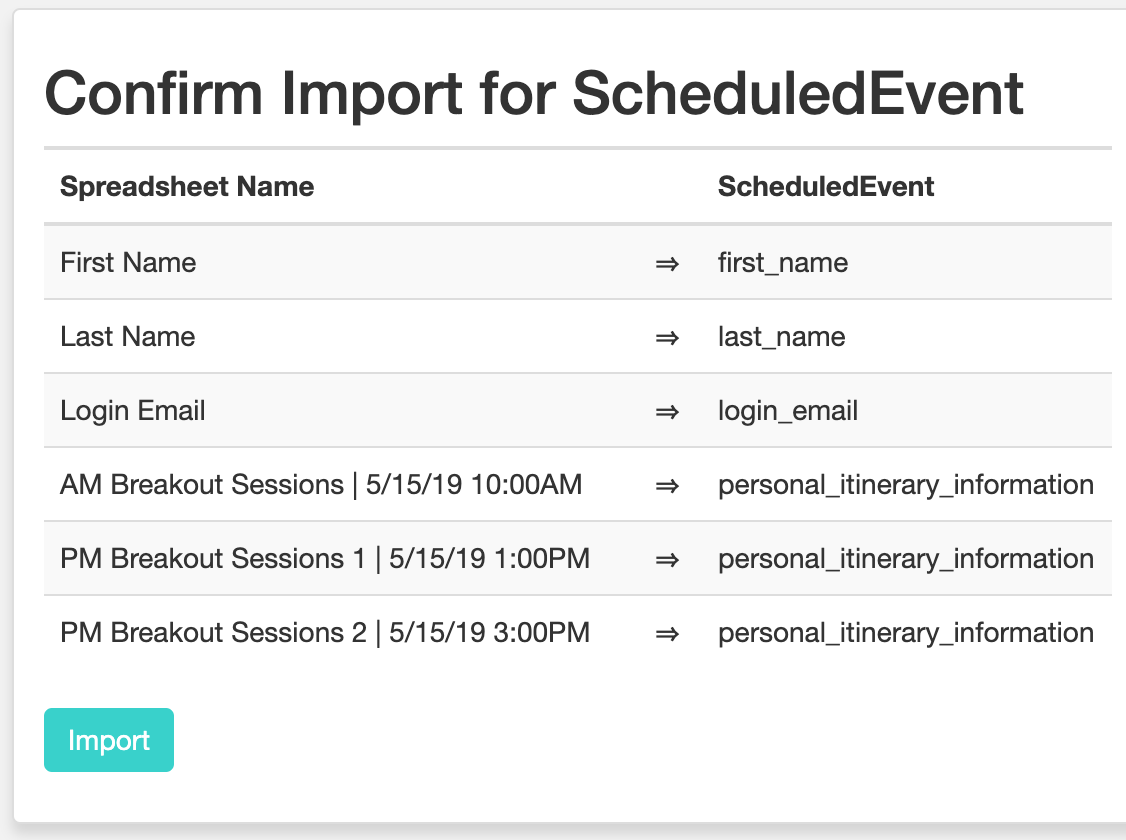Click the arrow for PM Breakout Sessions 1
Screen dimensions: 1126x840
point(668,558)
